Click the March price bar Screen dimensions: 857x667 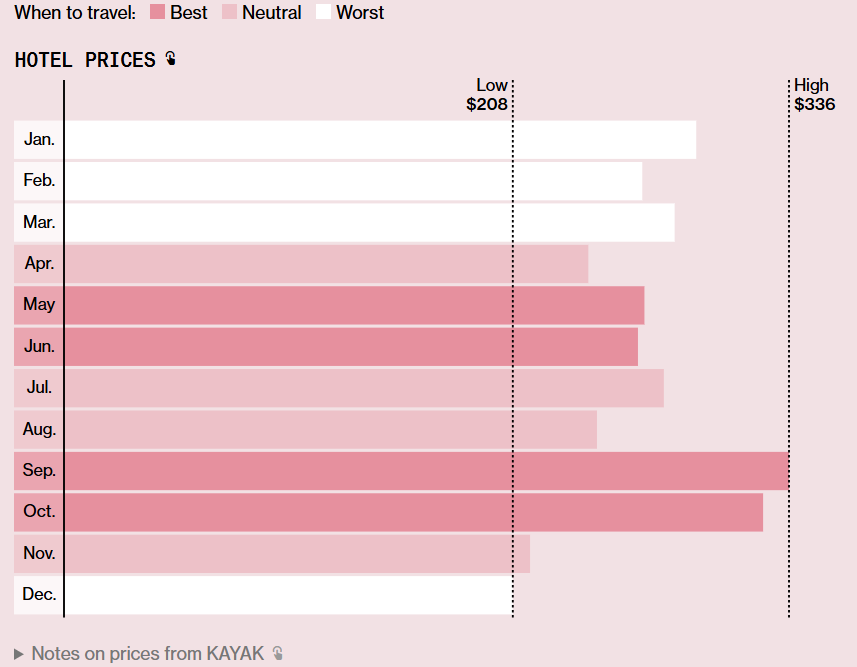(x=369, y=222)
